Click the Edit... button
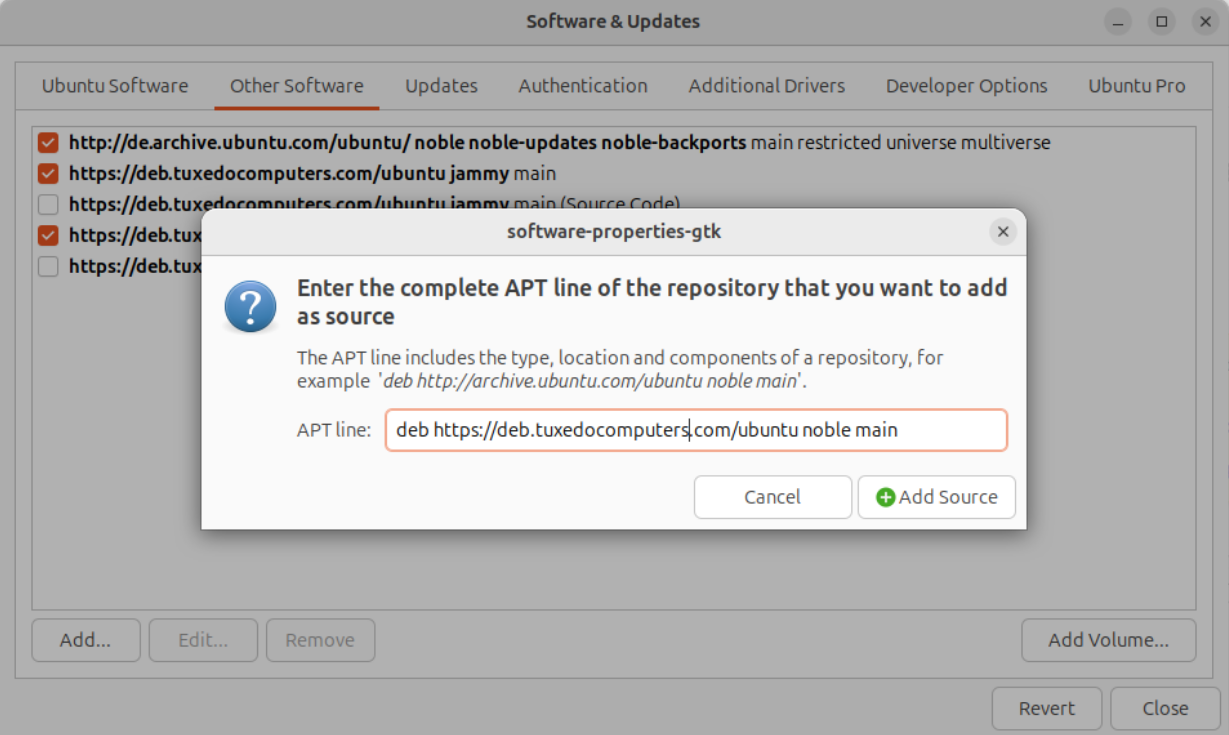 (203, 640)
